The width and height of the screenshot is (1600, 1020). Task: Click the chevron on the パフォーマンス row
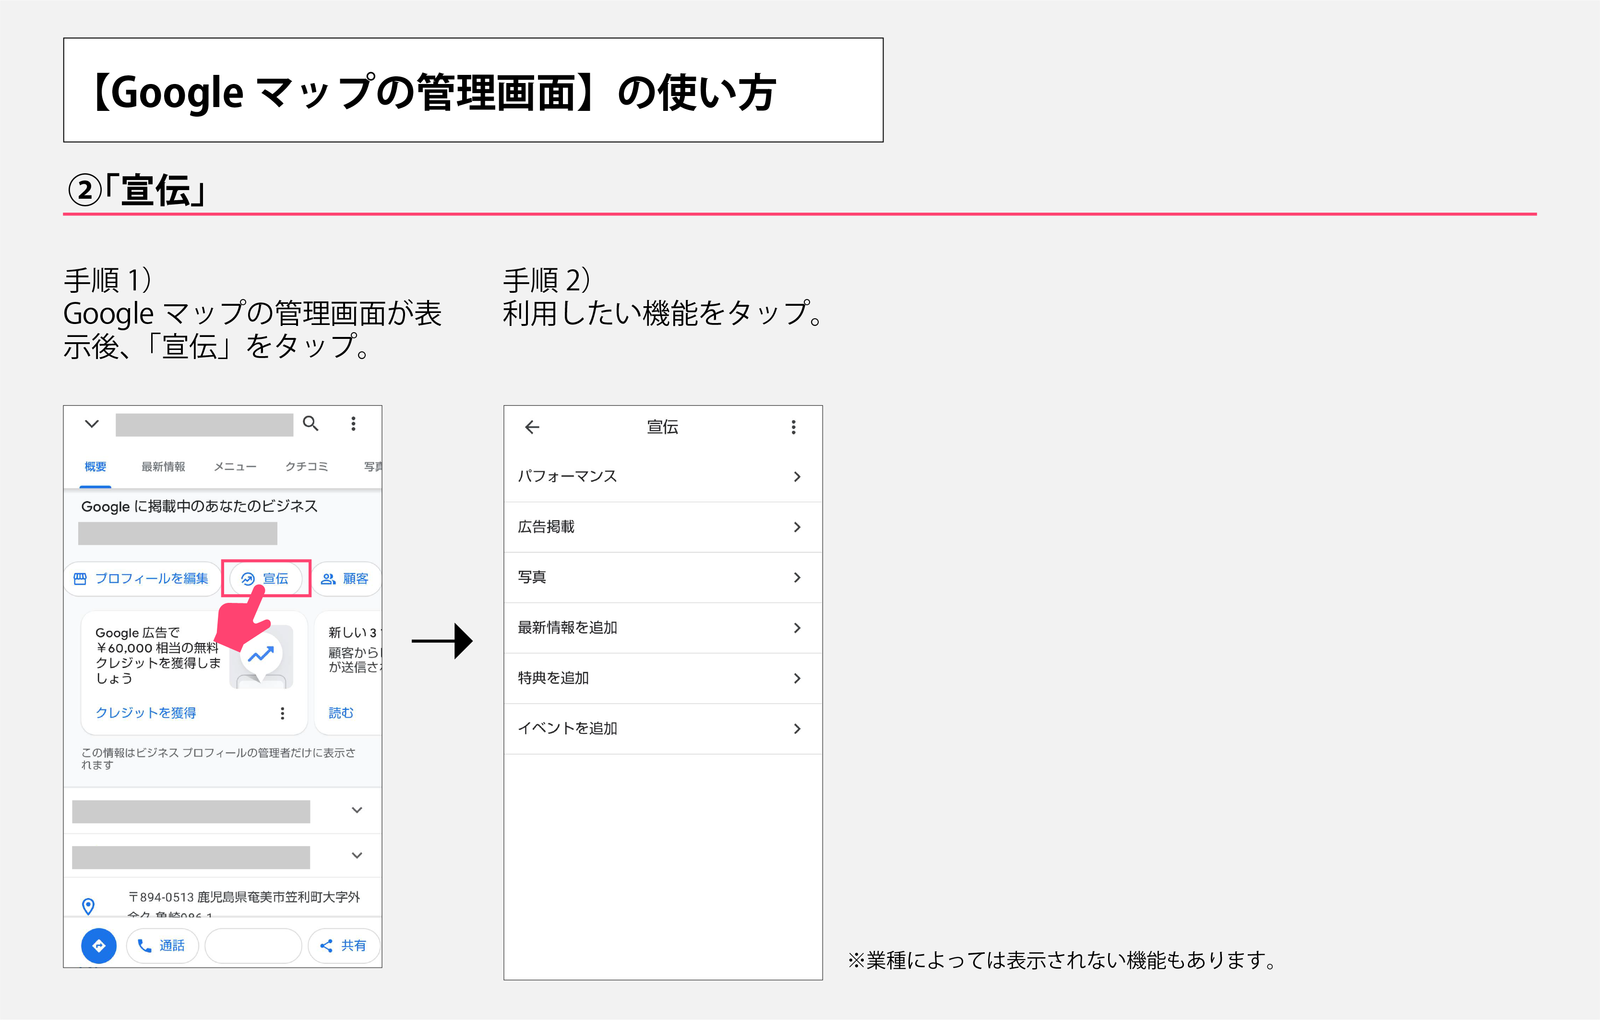click(x=797, y=477)
